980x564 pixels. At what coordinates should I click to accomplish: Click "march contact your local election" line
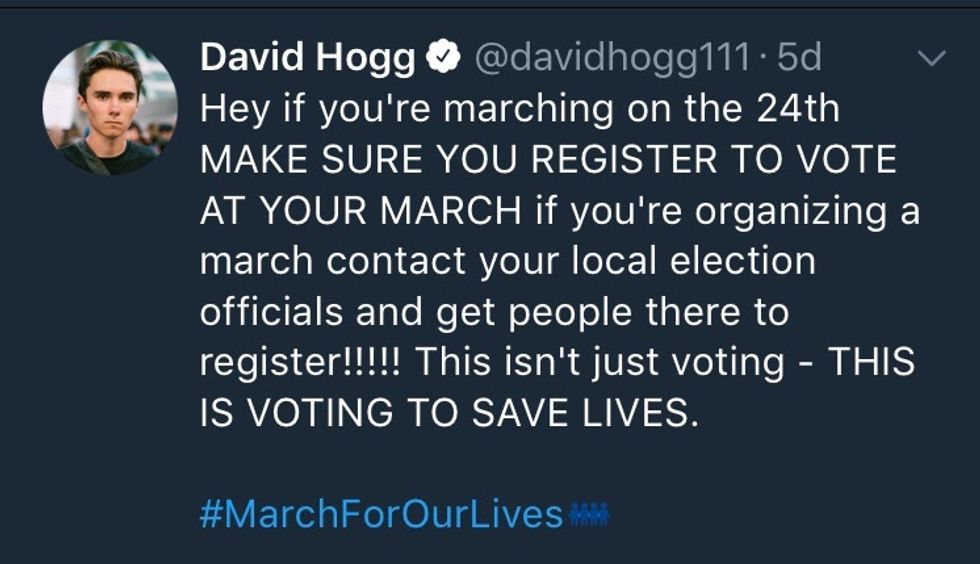tap(507, 262)
